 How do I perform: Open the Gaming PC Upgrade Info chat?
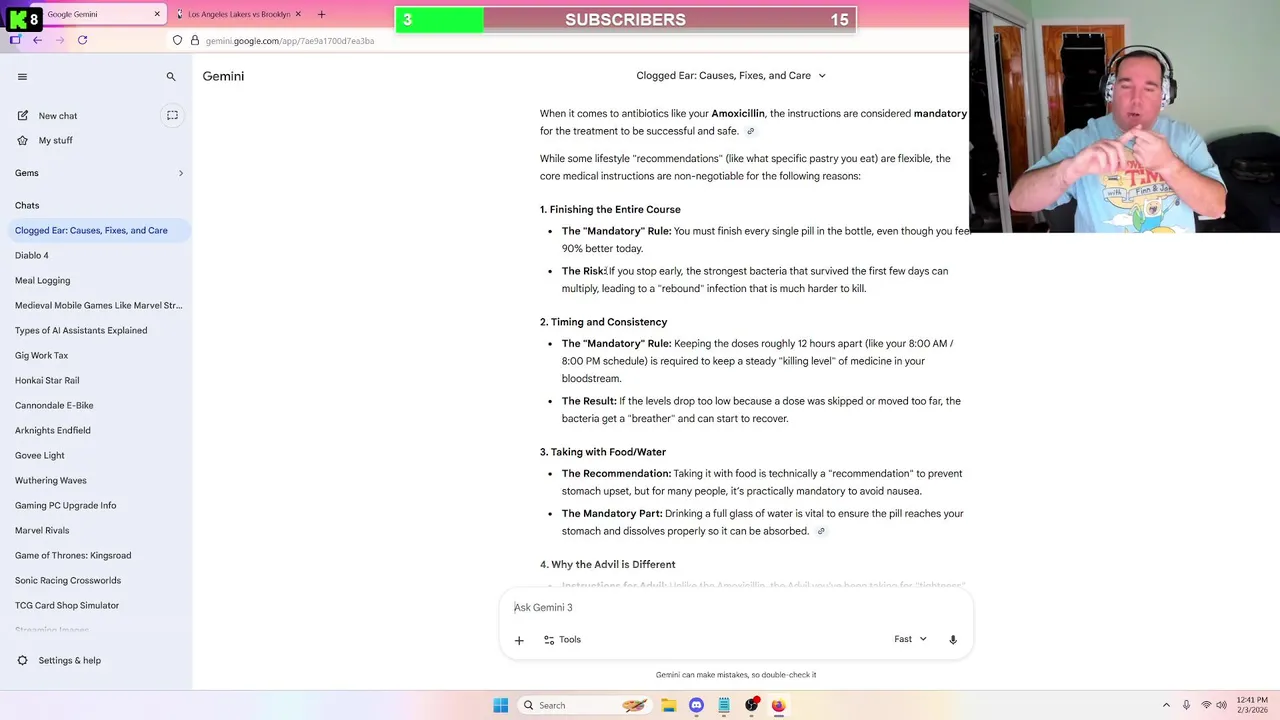(65, 505)
